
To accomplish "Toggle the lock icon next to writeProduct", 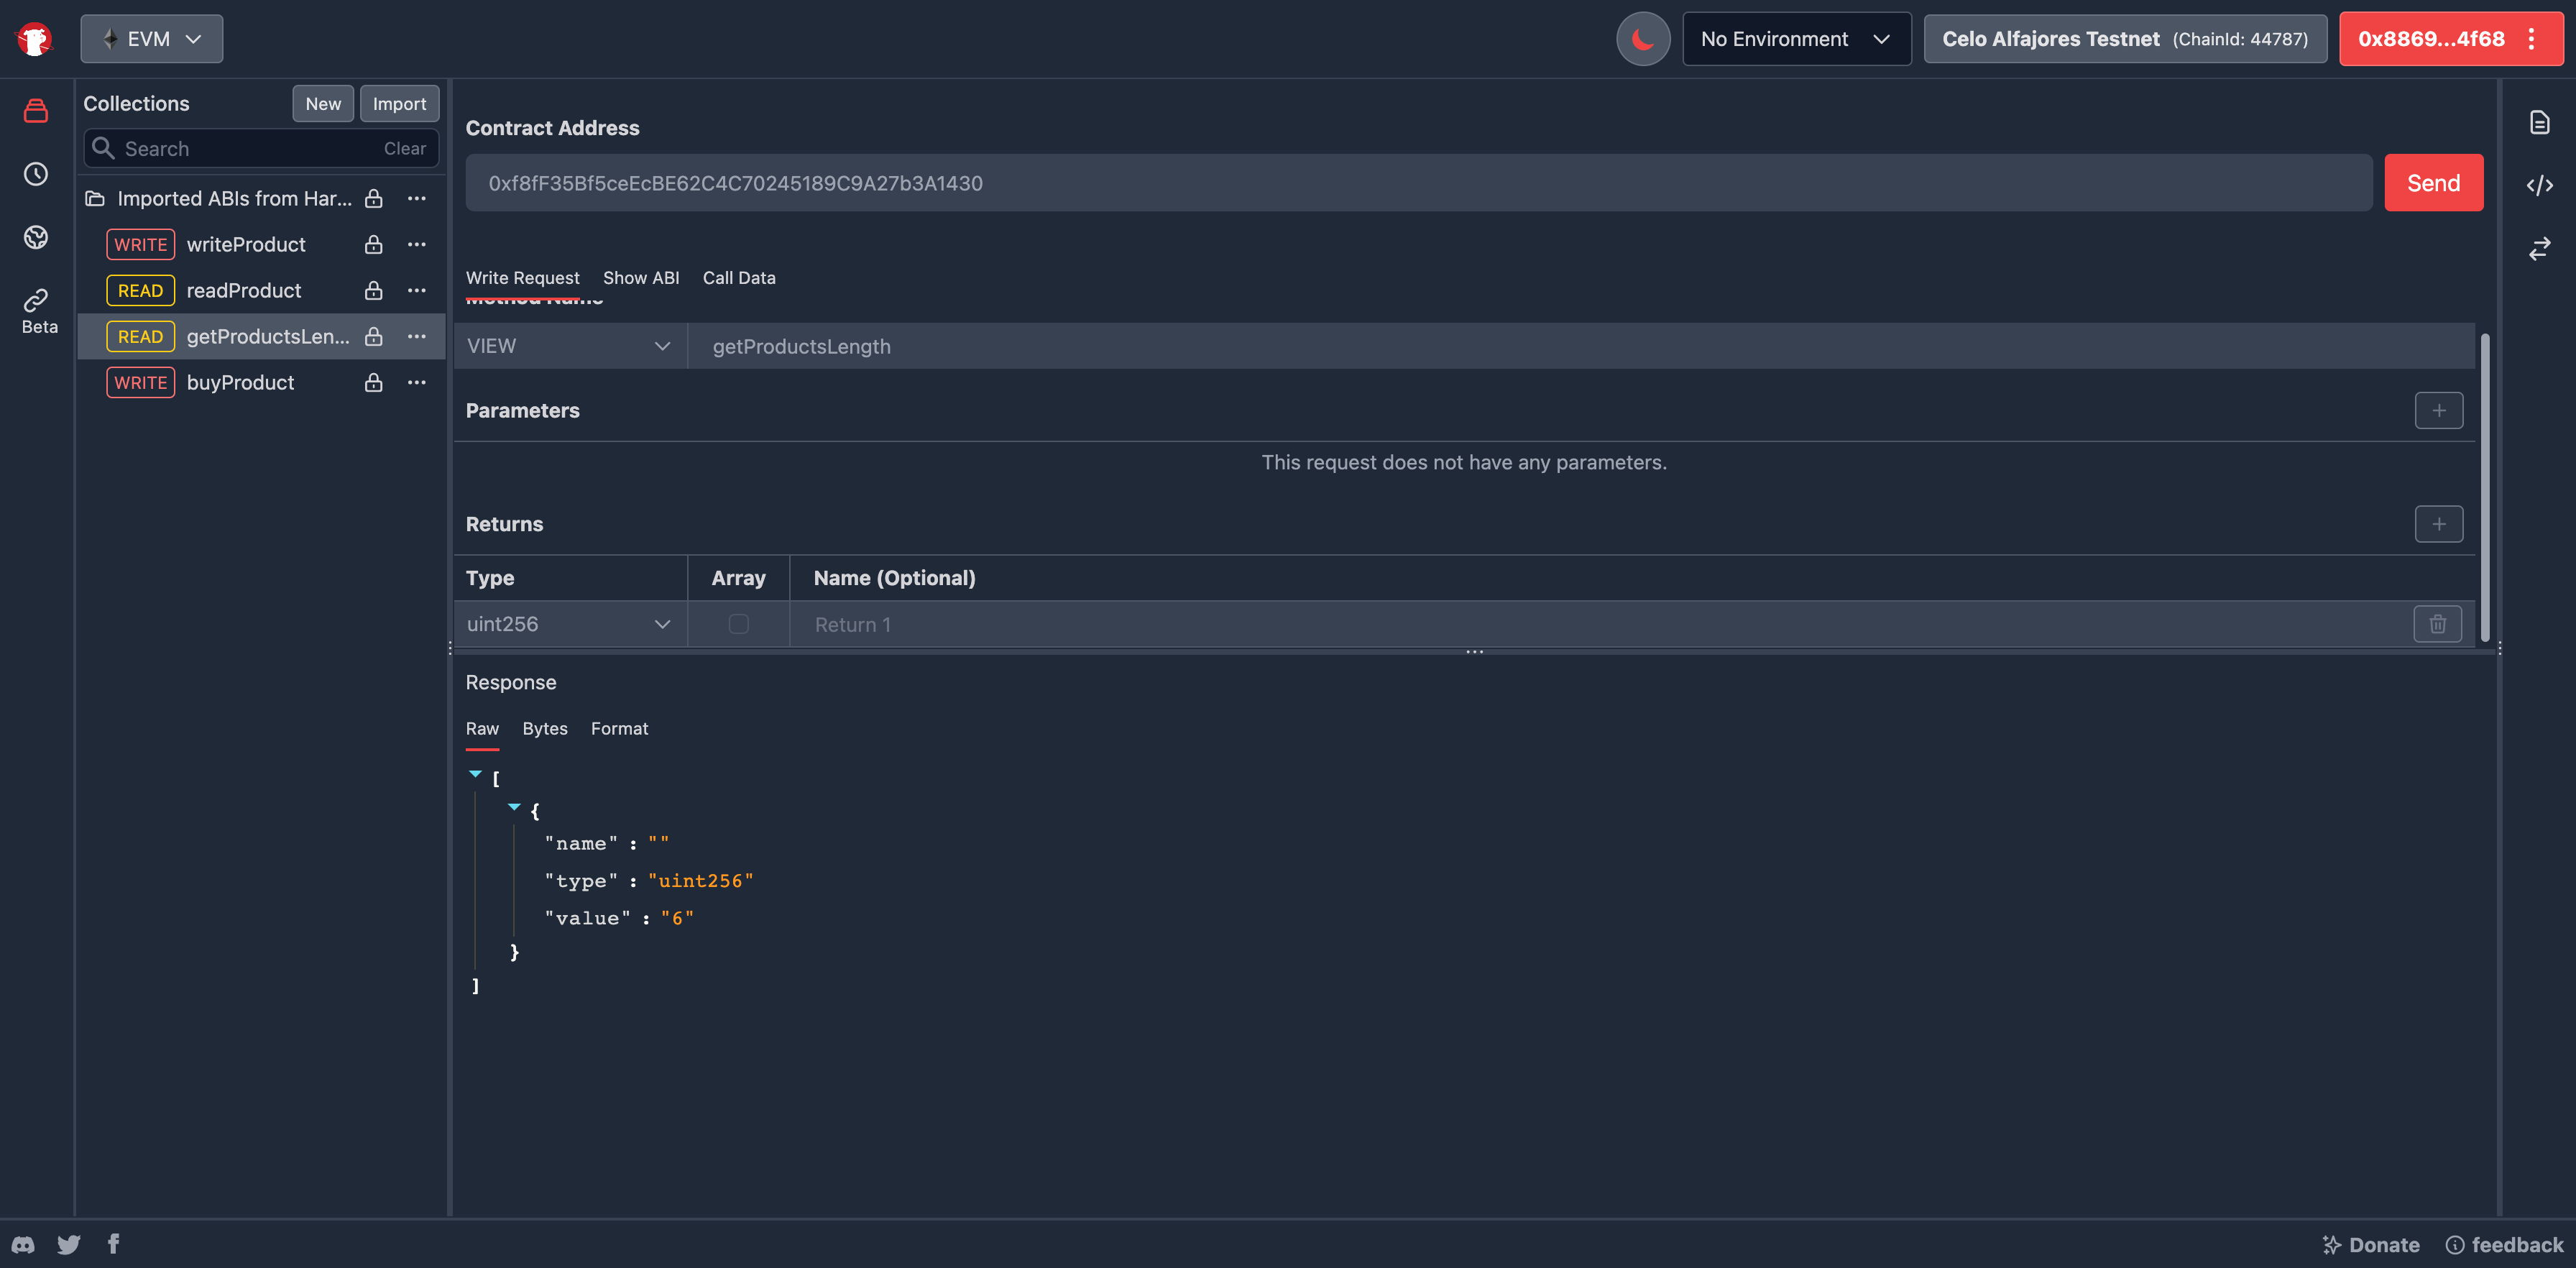I will point(373,245).
